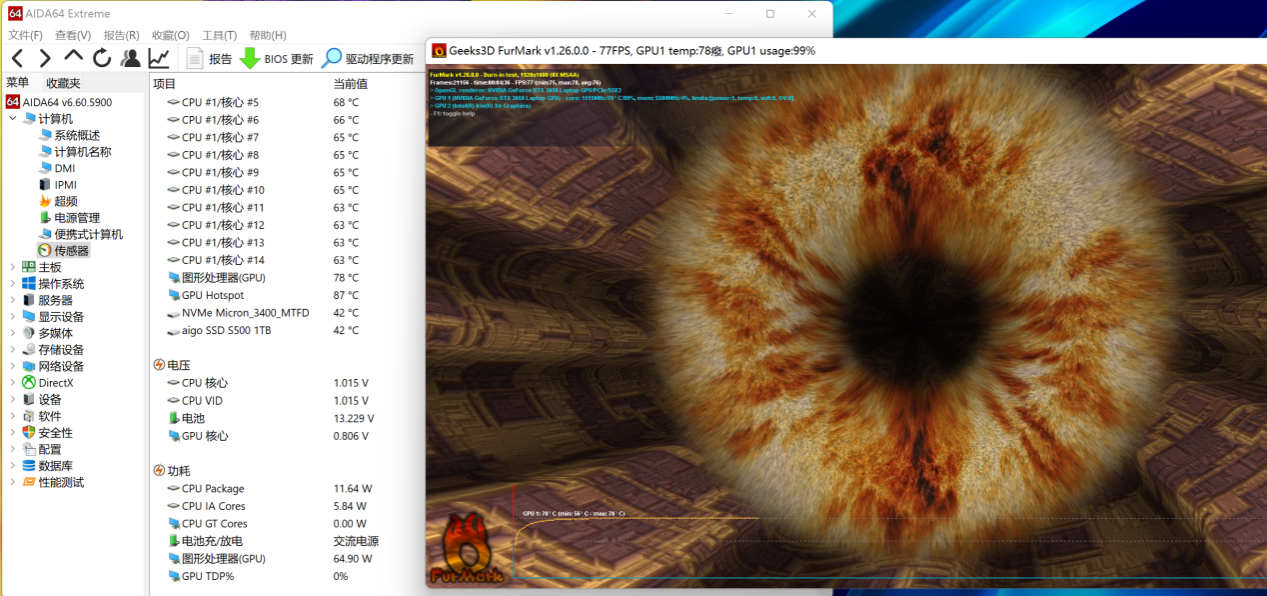Select 电源管理 in the tree

(x=69, y=218)
